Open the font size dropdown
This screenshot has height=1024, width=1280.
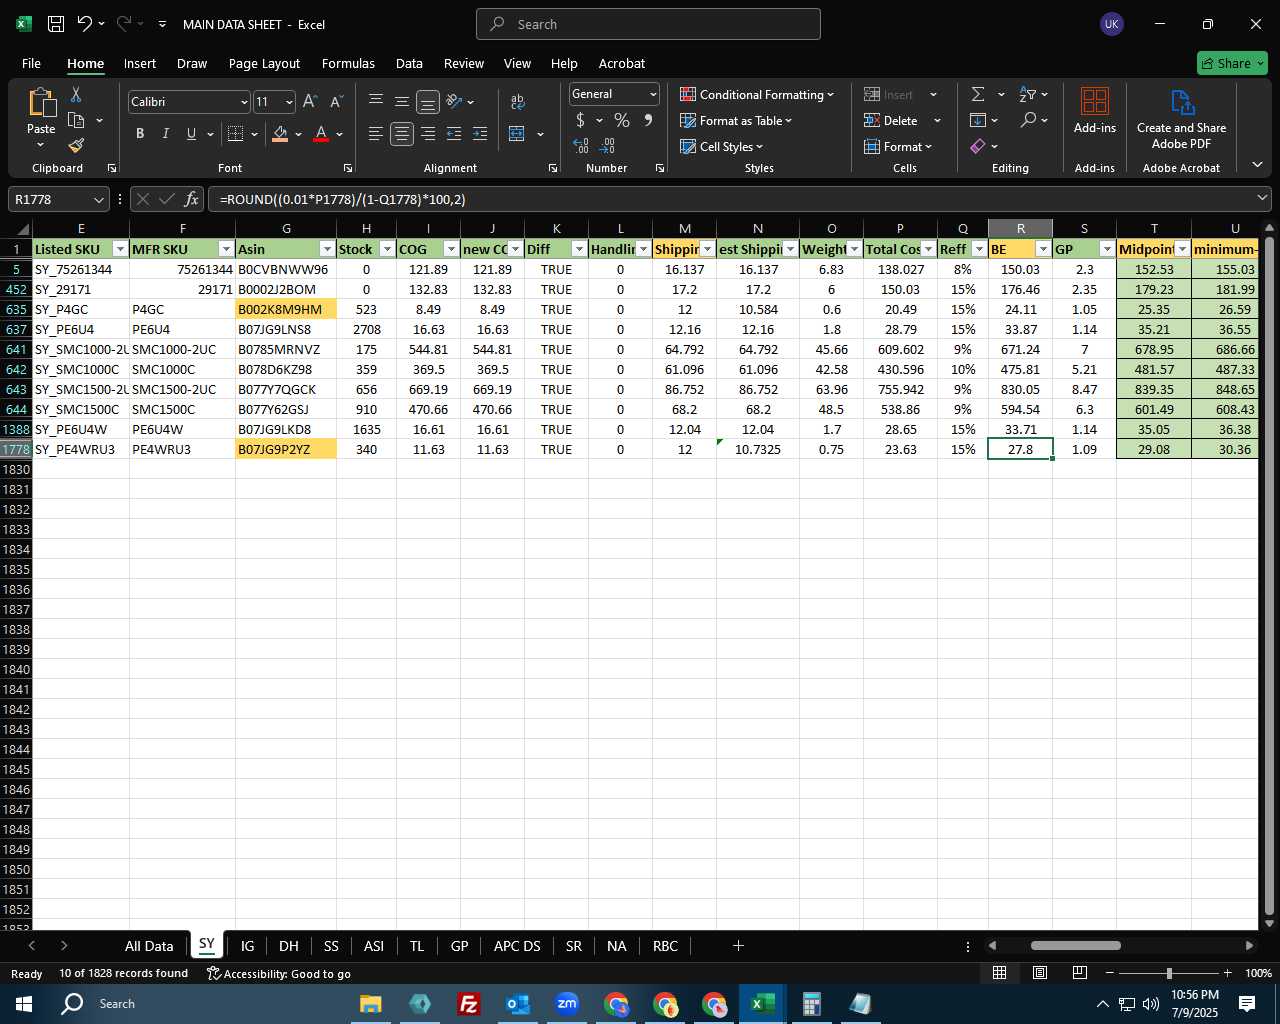pyautogui.click(x=289, y=102)
